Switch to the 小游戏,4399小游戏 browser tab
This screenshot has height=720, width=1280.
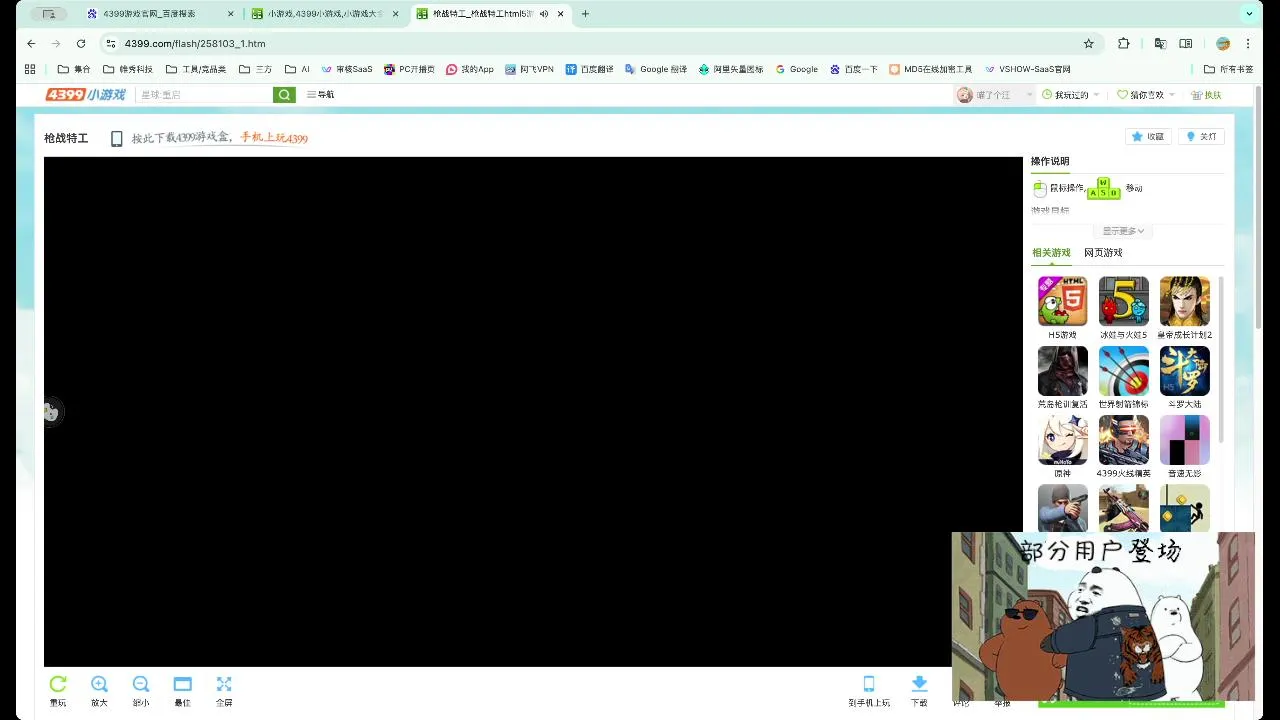pos(325,14)
